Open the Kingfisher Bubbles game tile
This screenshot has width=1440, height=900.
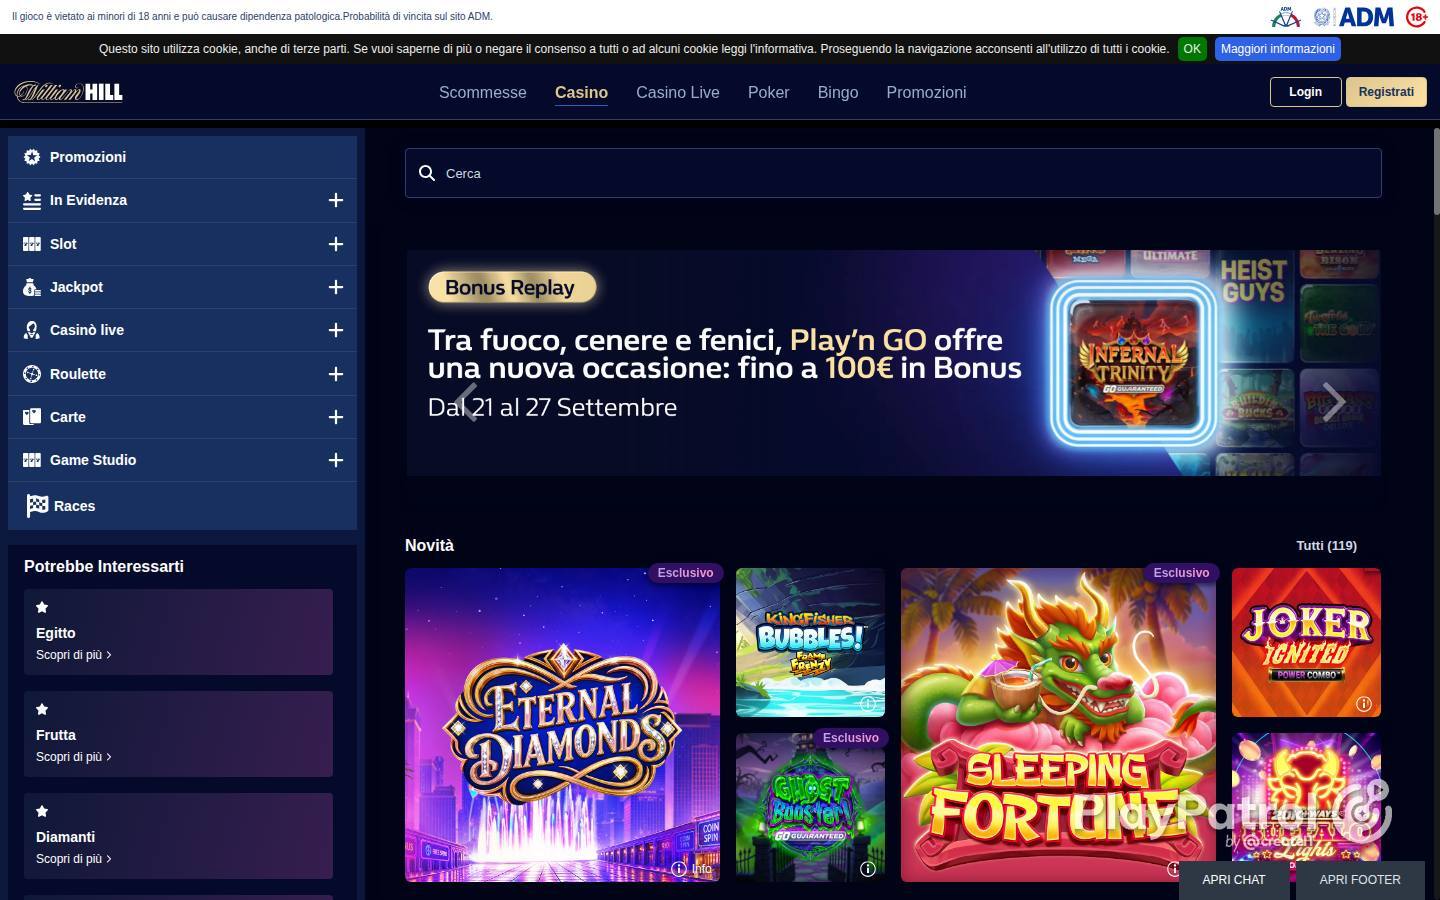tap(810, 642)
